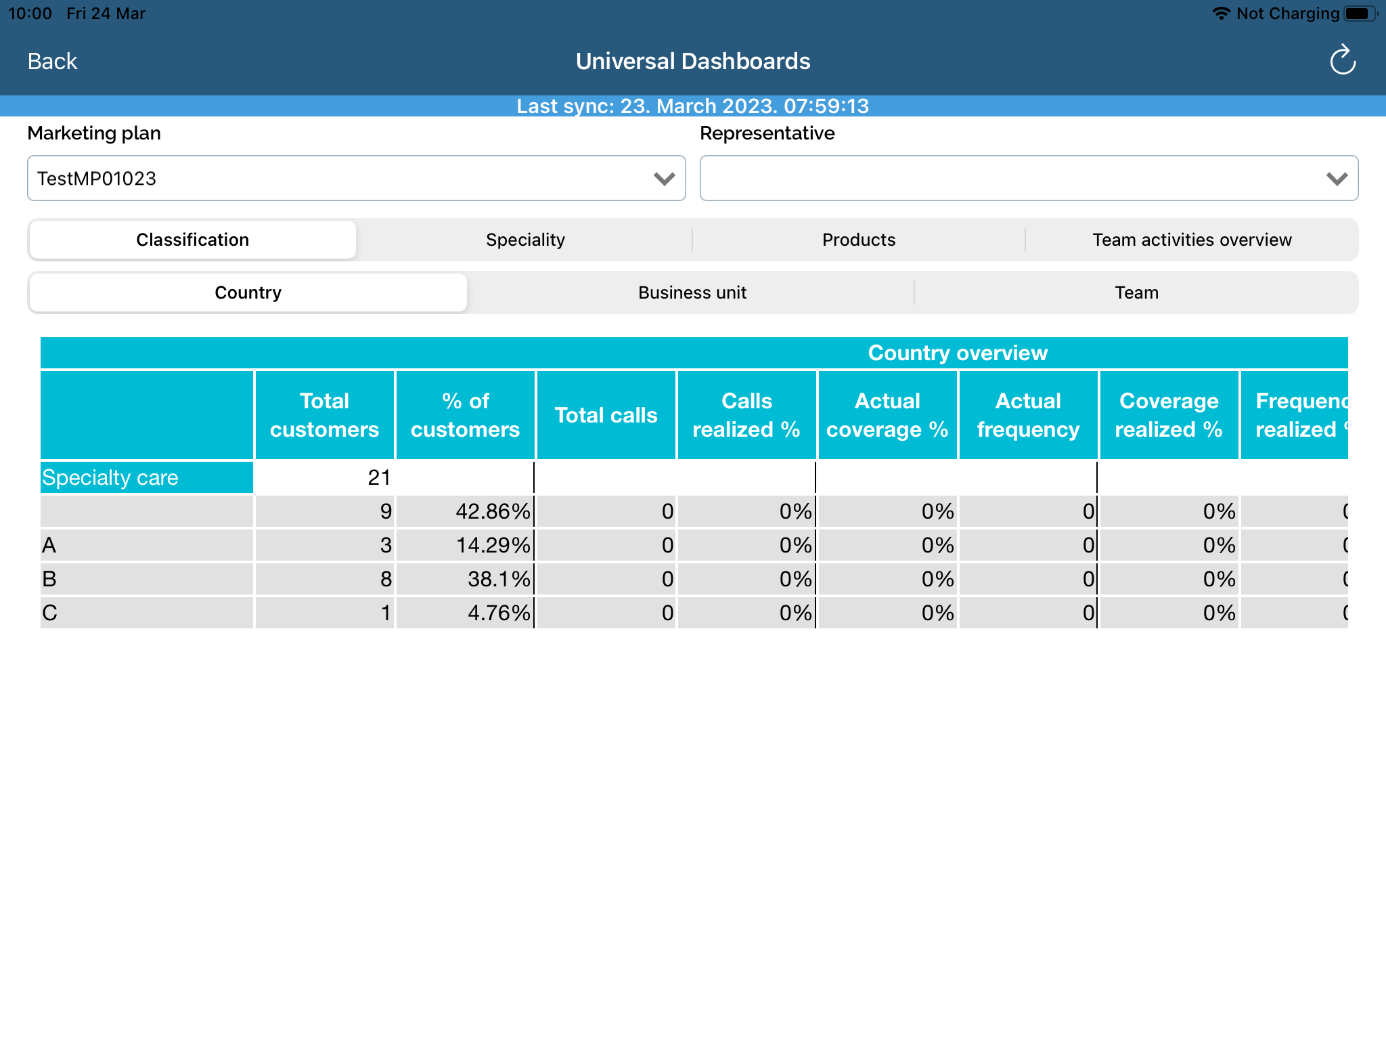1386x1040 pixels.
Task: Switch to the Speciality tab
Action: [x=525, y=240]
